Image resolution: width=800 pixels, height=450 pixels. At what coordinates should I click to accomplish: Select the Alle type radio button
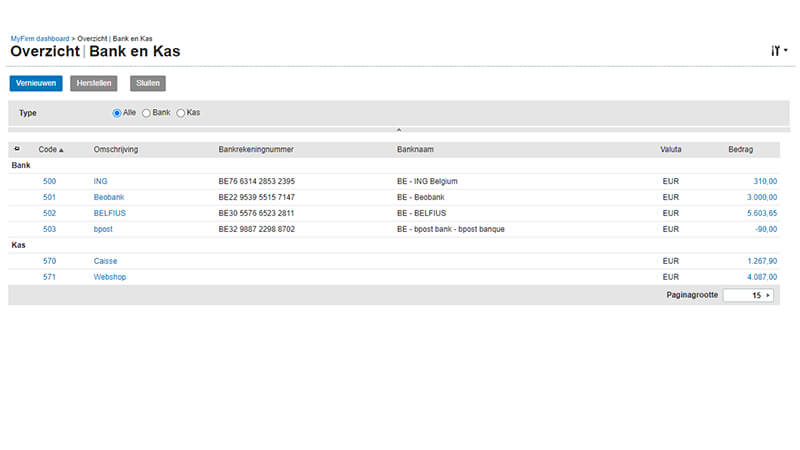[x=117, y=113]
